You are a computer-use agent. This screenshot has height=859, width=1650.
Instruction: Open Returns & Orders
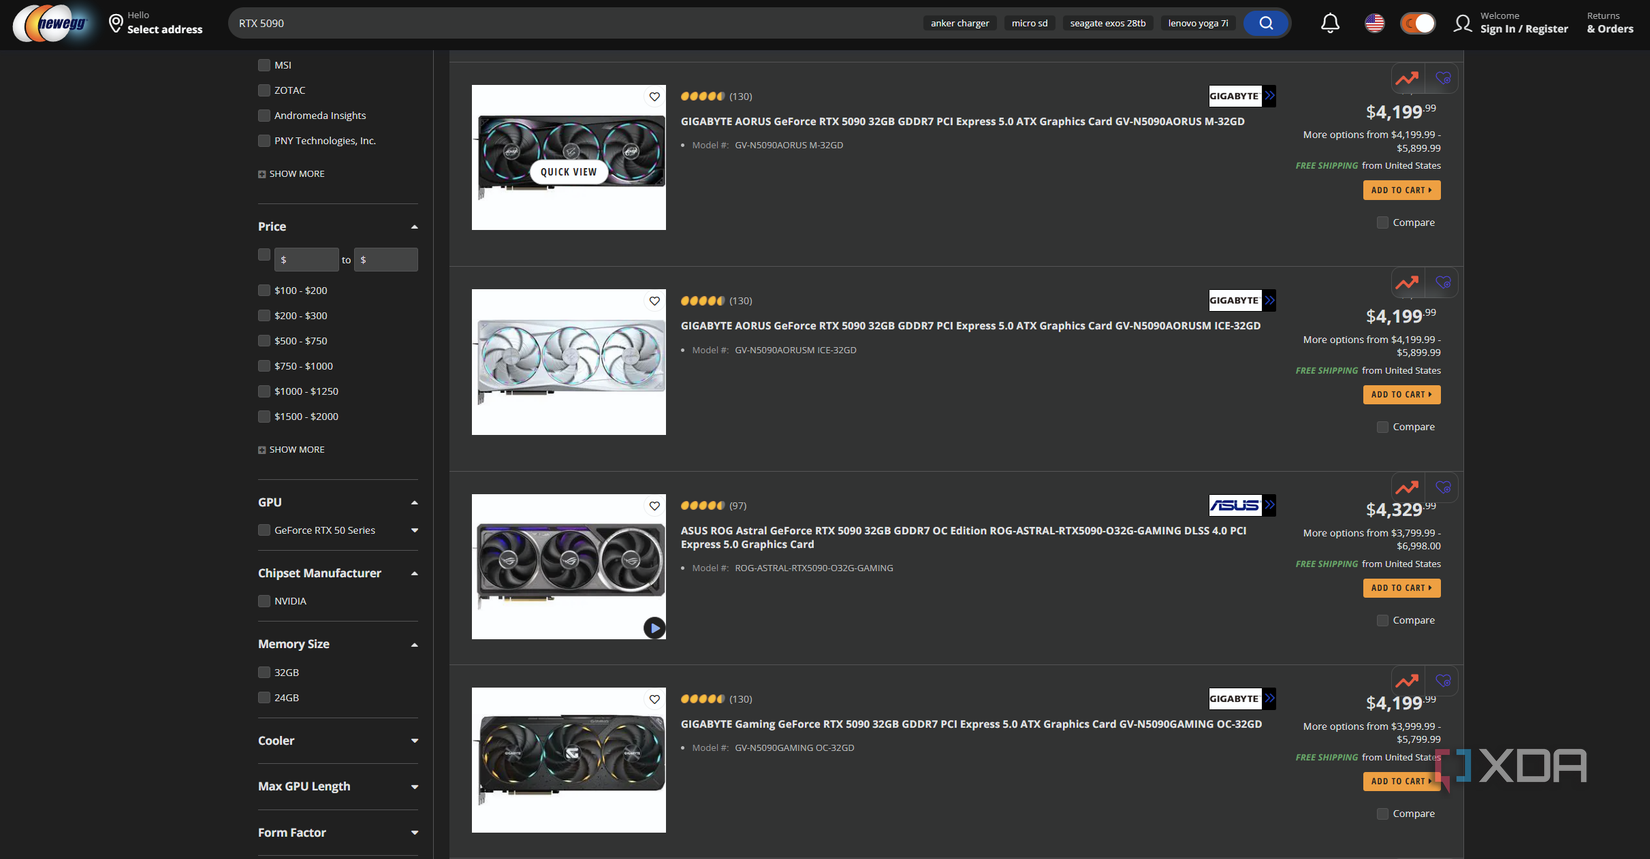tap(1610, 23)
